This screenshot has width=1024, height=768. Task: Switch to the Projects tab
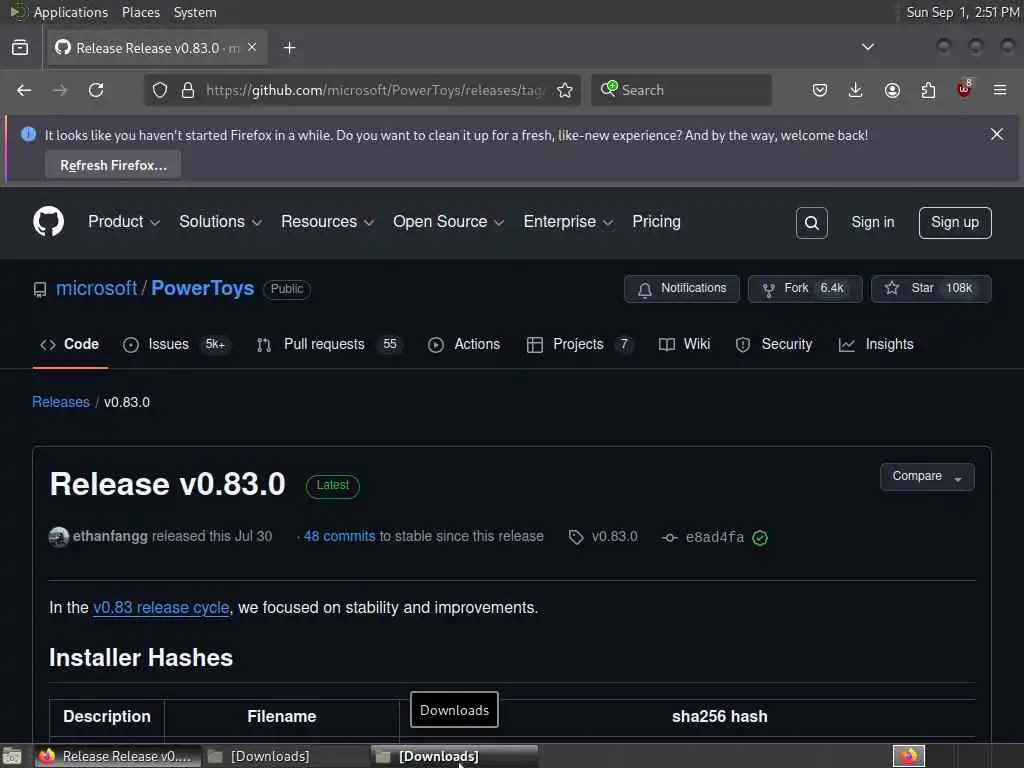click(x=580, y=344)
